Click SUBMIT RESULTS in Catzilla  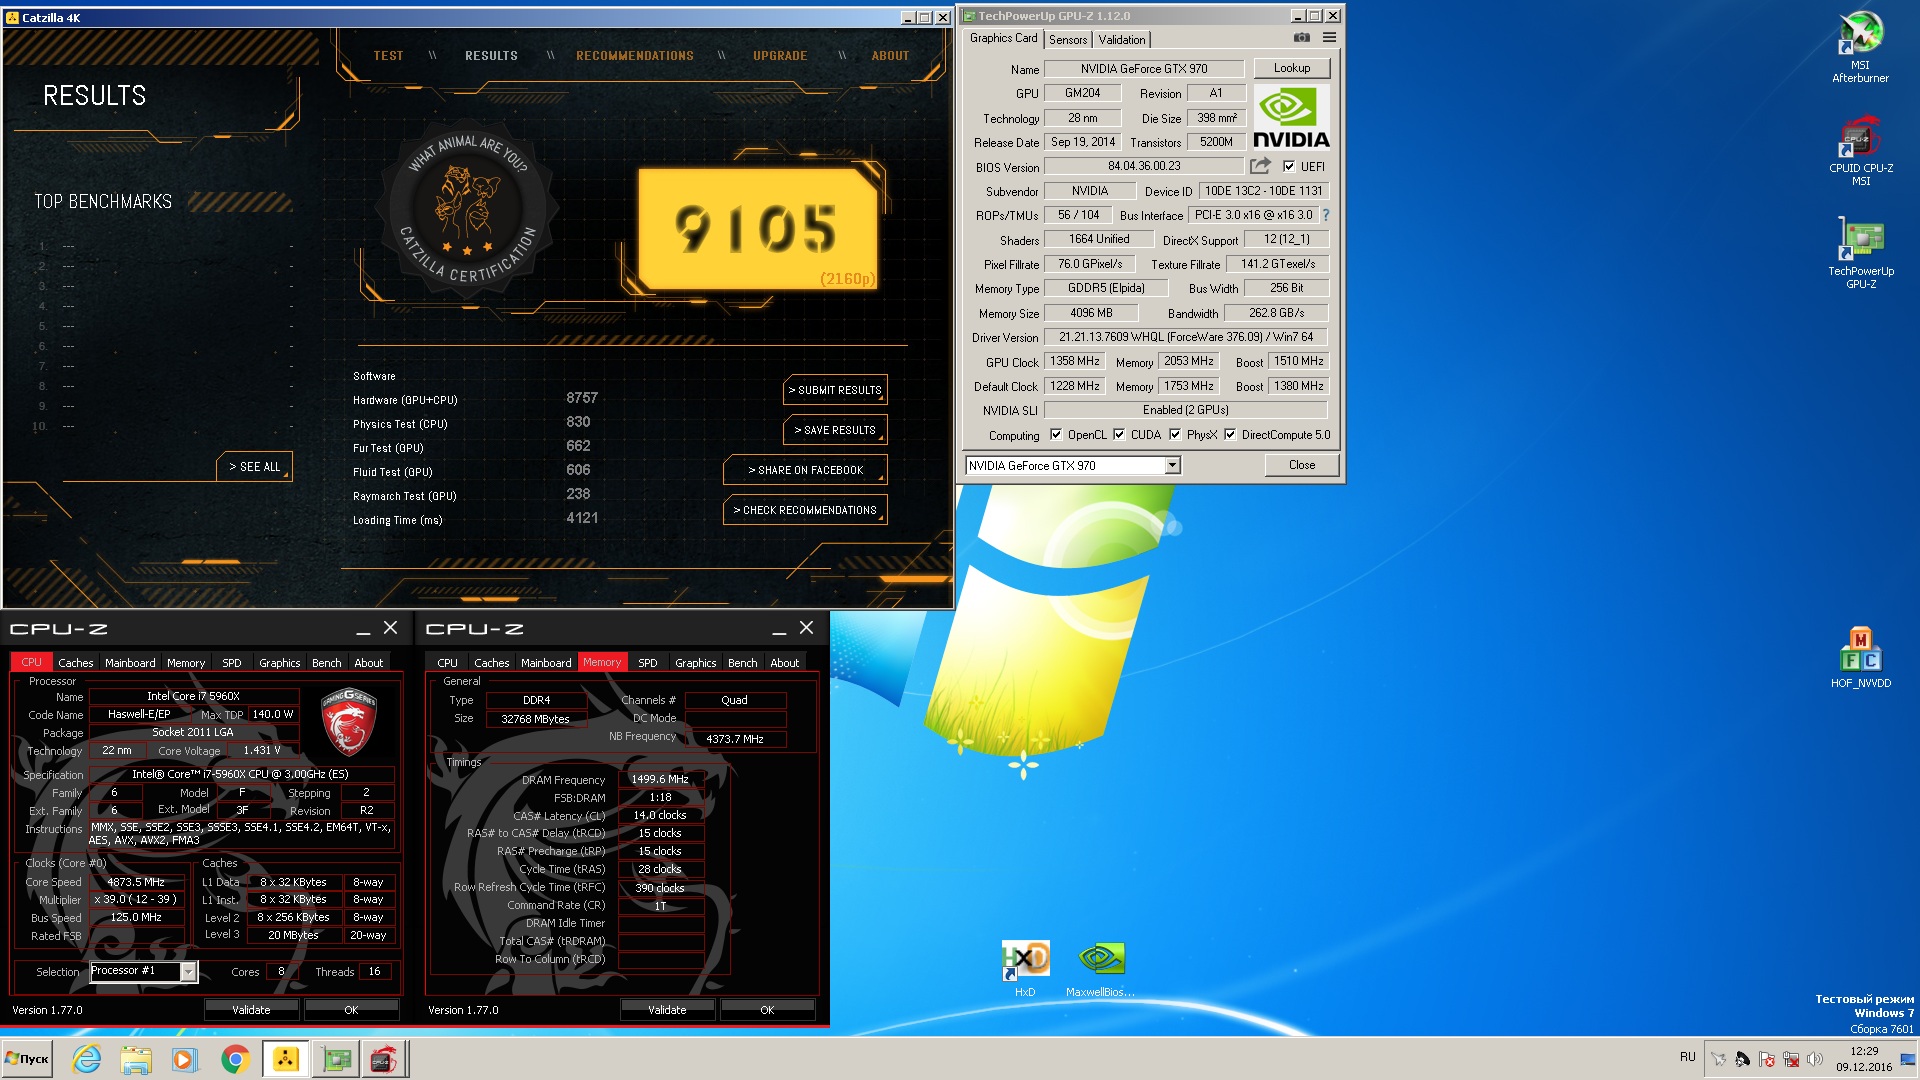tap(835, 390)
